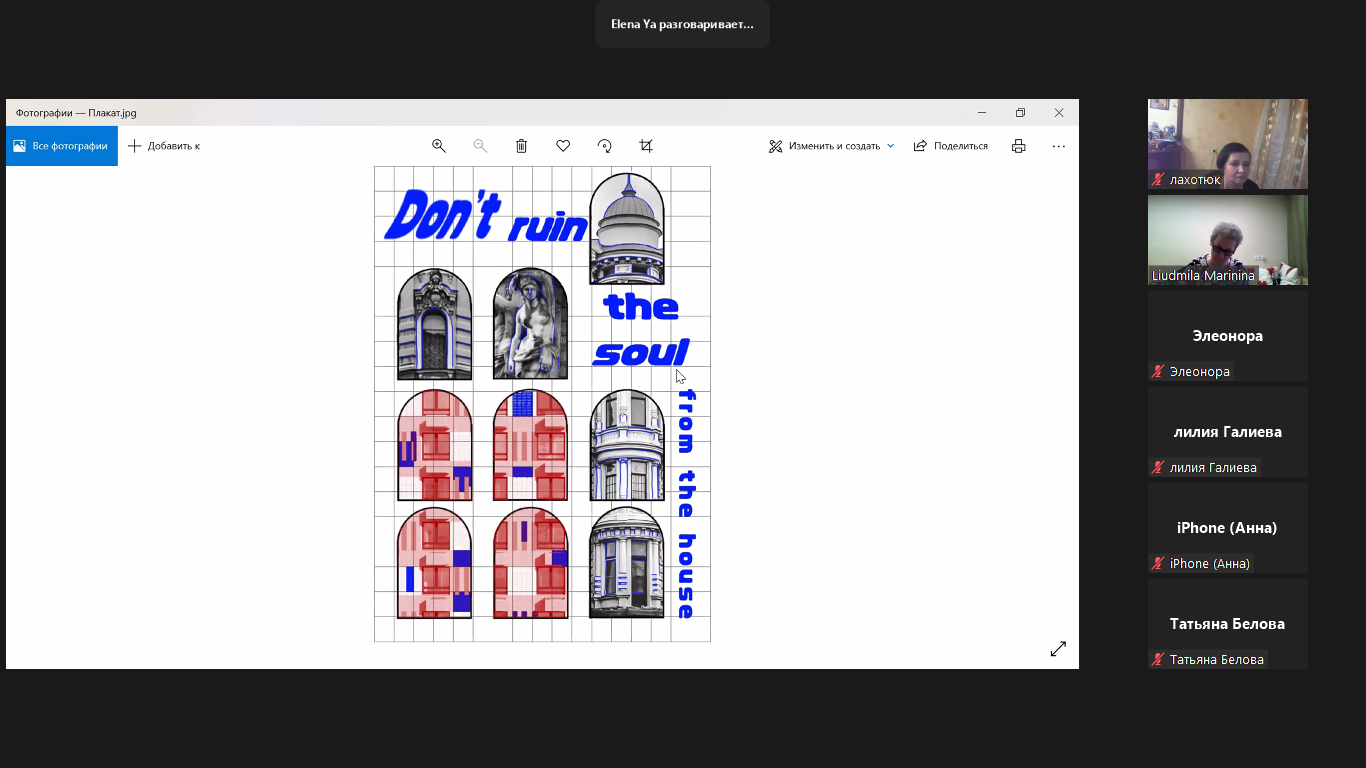This screenshot has width=1366, height=768.
Task: Select the Элеонора participant tile
Action: coord(1228,336)
